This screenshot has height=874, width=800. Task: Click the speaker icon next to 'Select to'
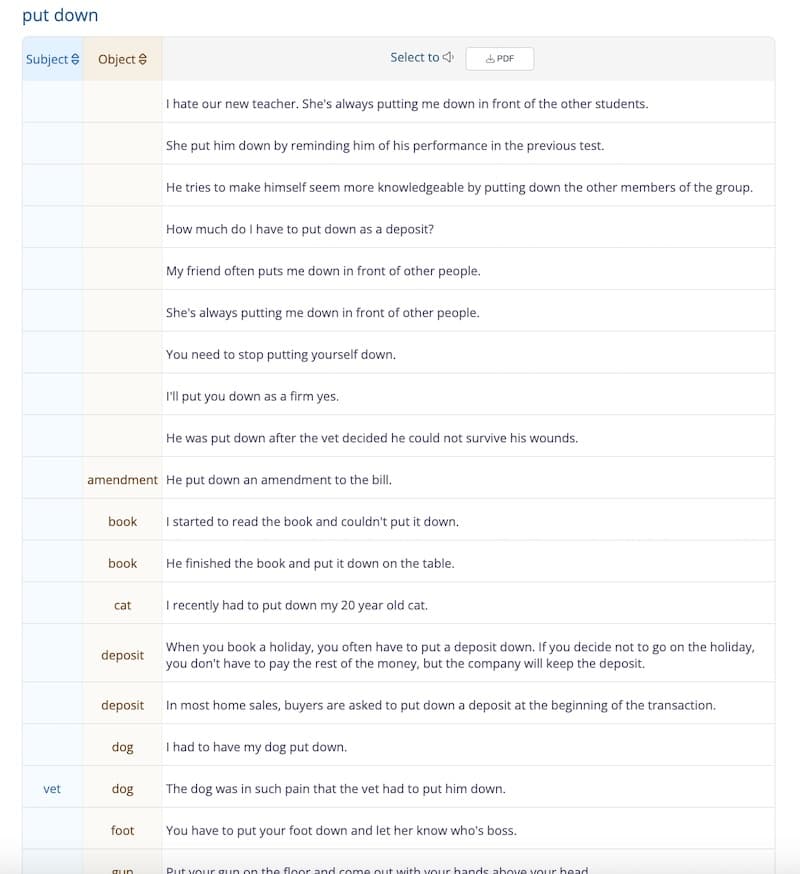coord(449,57)
